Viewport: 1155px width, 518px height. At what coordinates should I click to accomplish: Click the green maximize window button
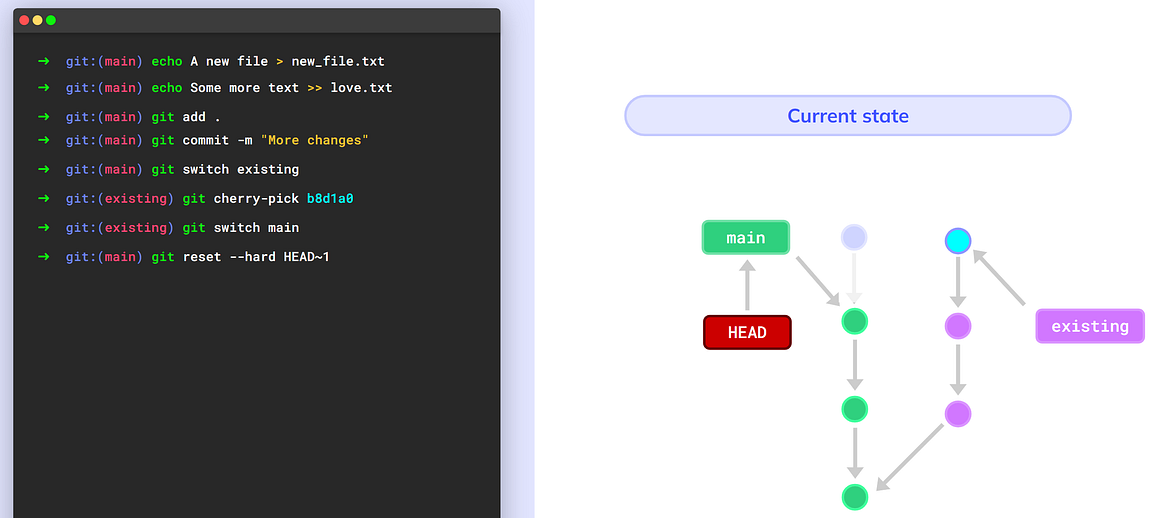pyautogui.click(x=51, y=20)
